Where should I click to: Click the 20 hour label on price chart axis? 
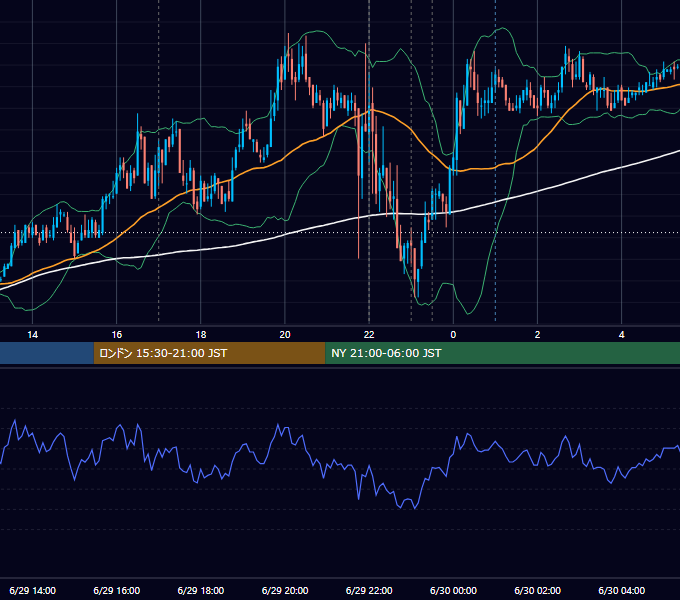(285, 335)
